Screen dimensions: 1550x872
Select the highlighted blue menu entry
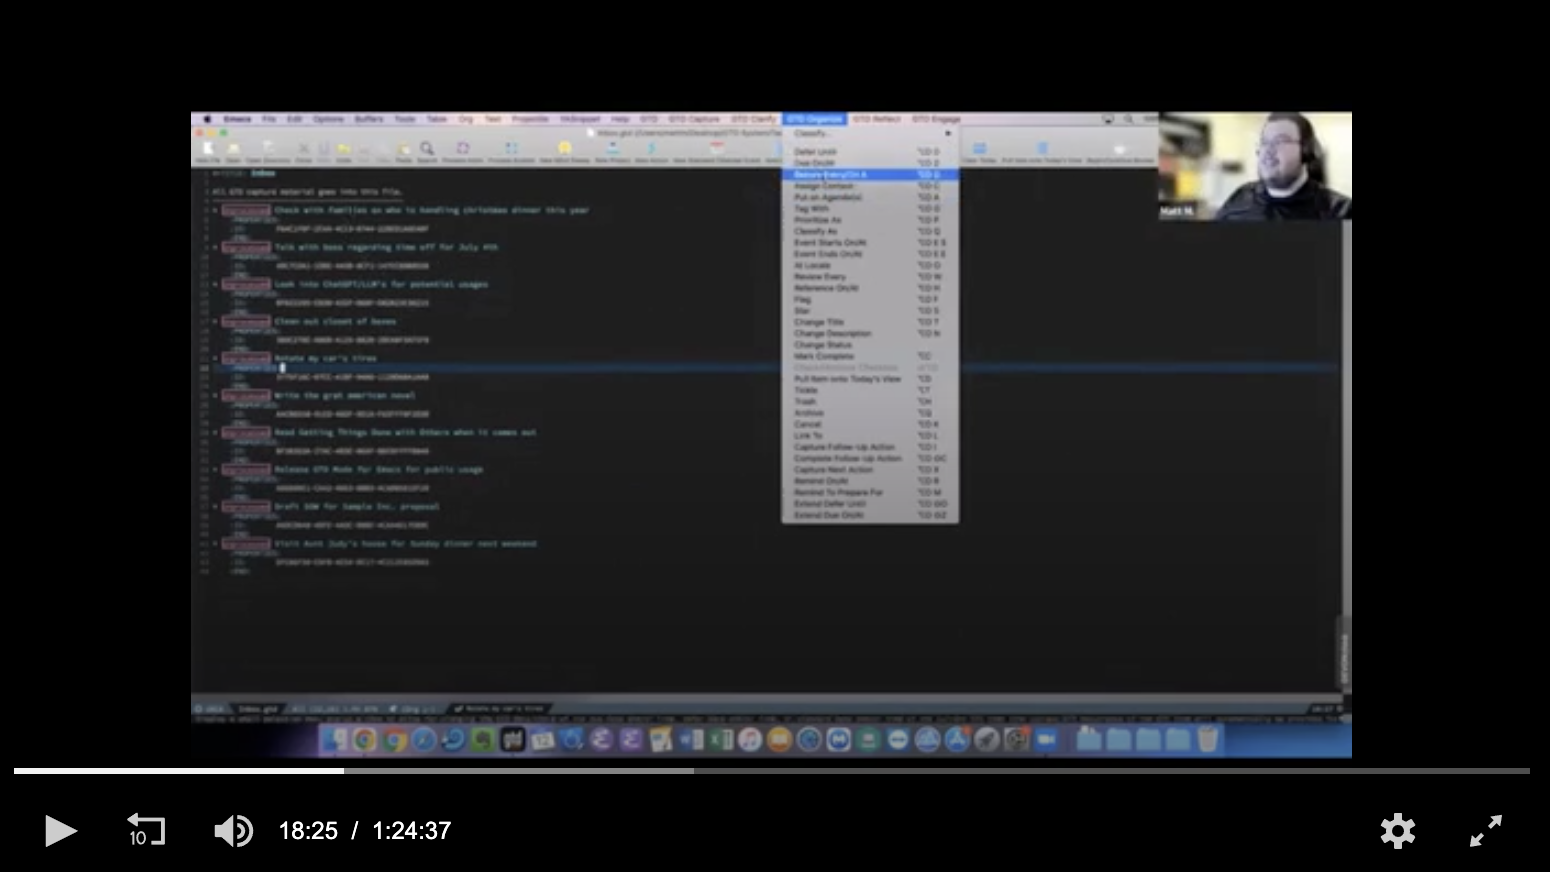[x=868, y=175]
